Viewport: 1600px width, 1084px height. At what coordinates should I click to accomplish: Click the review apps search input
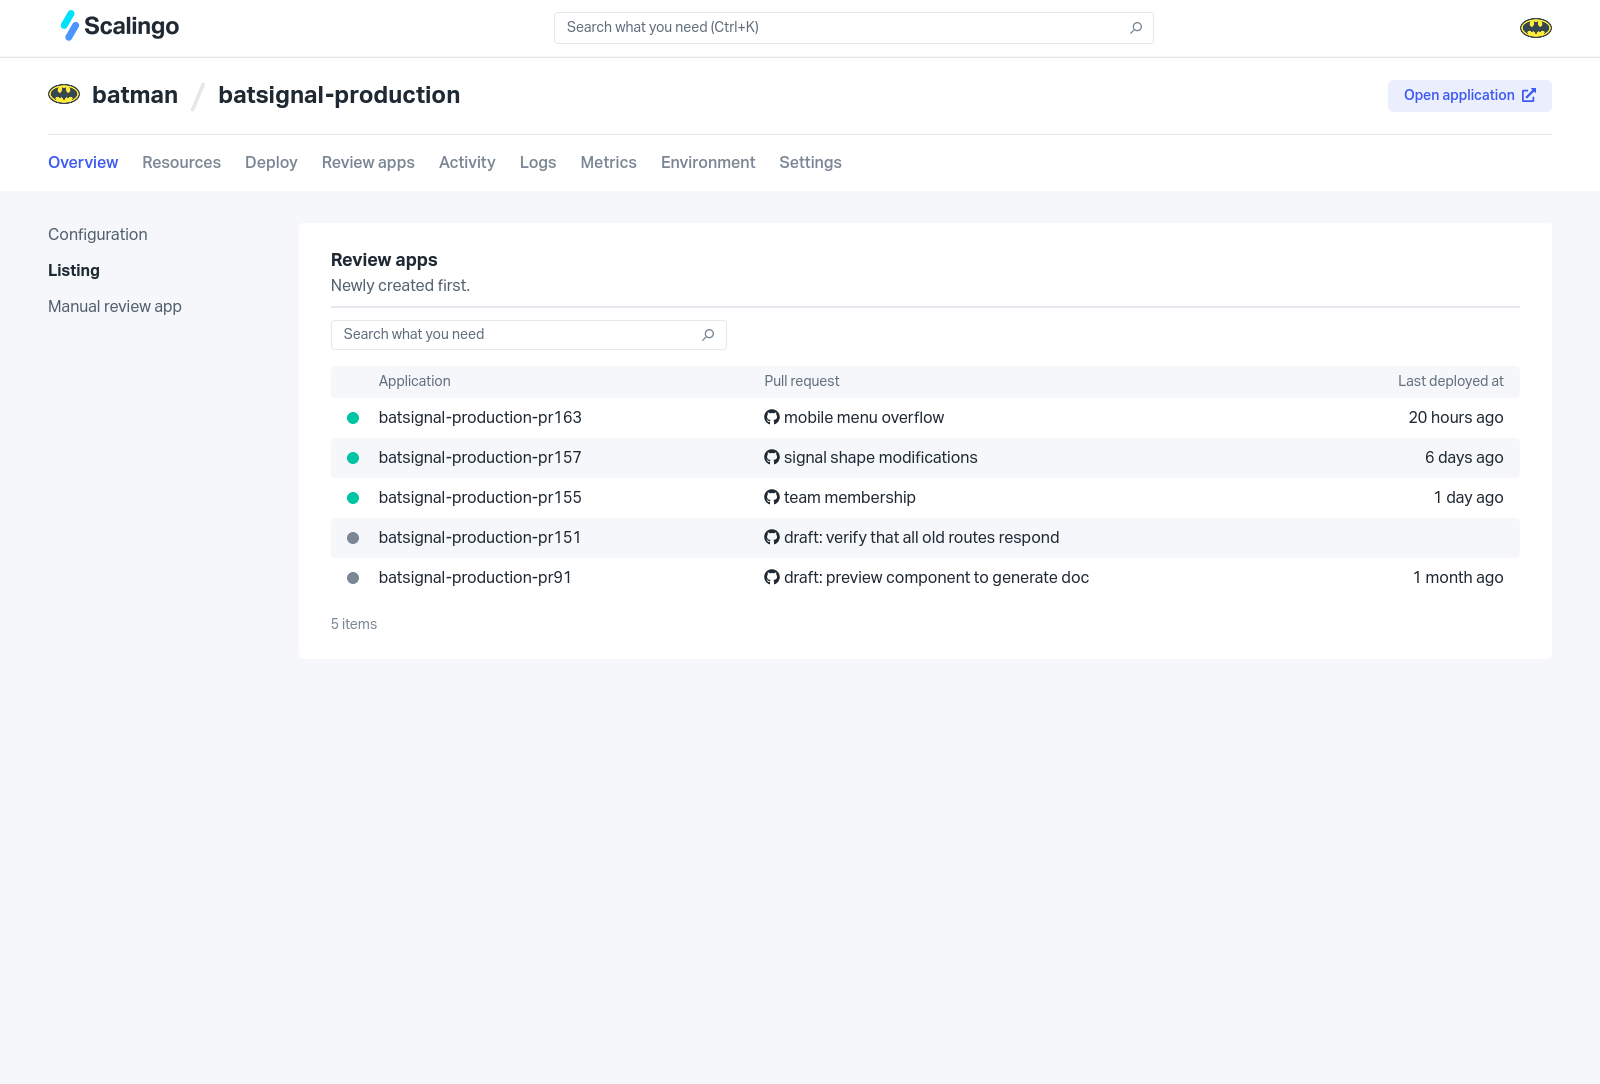click(515, 335)
